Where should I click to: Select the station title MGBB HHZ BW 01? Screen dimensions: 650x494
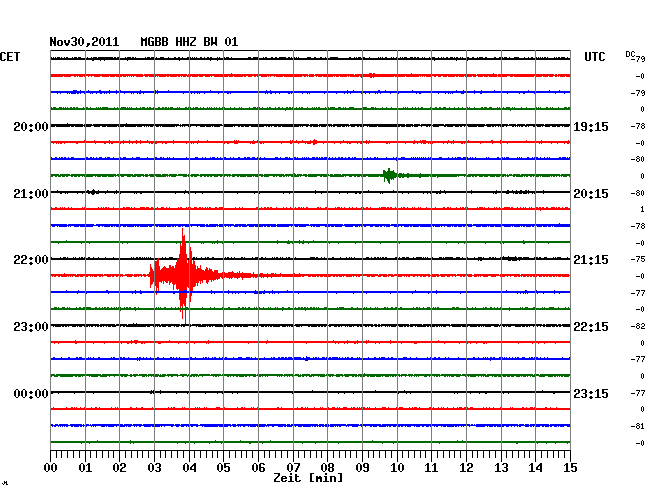click(x=189, y=42)
